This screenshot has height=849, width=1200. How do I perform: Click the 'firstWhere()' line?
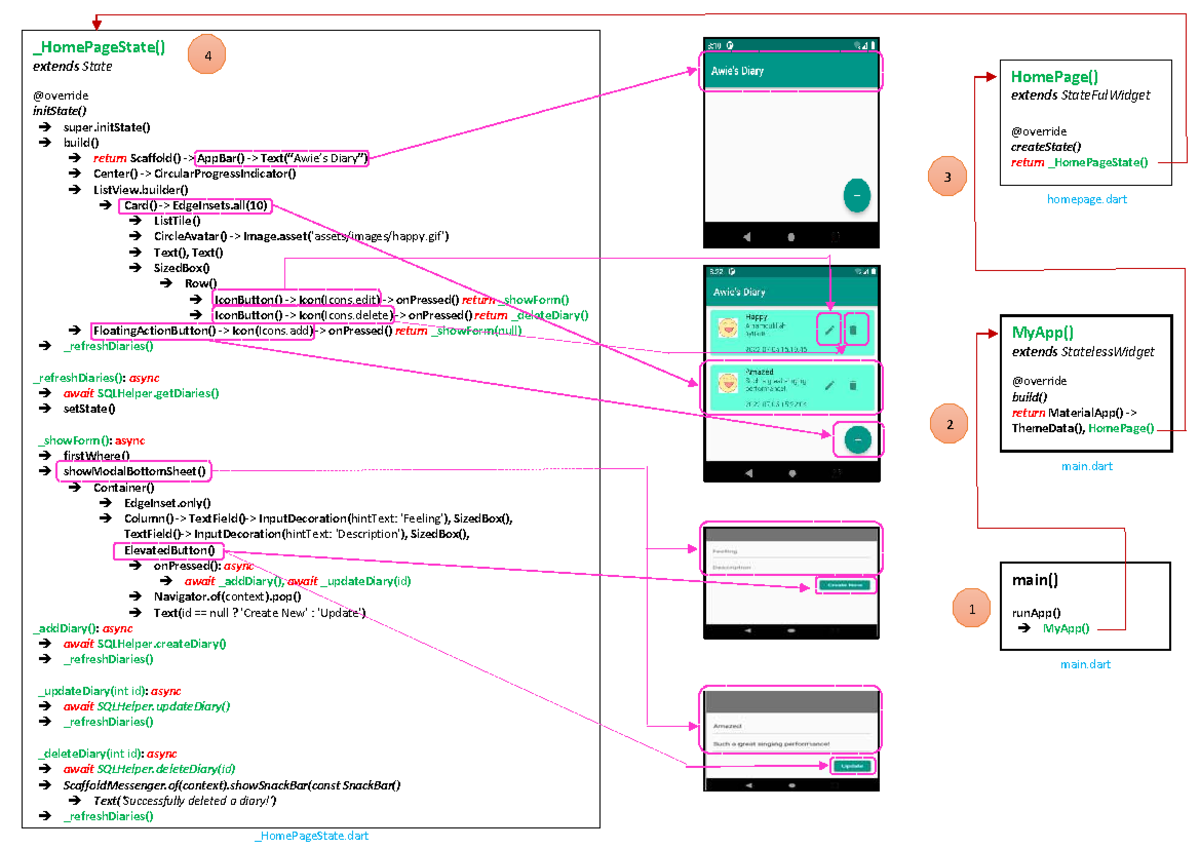point(96,455)
